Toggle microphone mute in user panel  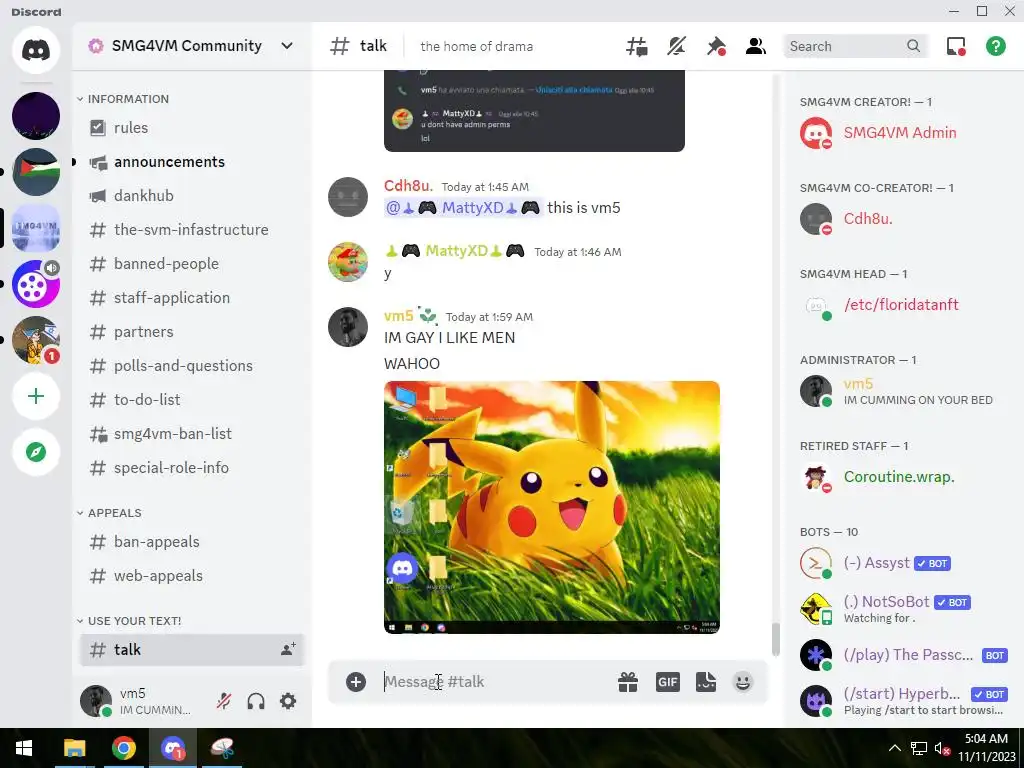[223, 701]
